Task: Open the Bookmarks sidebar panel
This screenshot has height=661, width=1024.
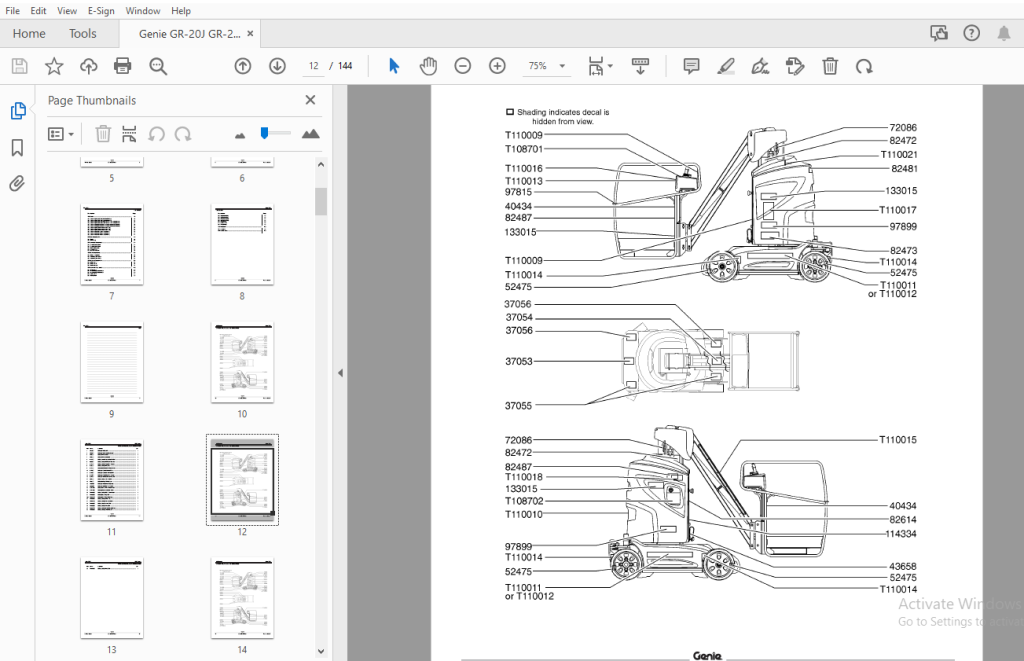Action: pos(18,148)
